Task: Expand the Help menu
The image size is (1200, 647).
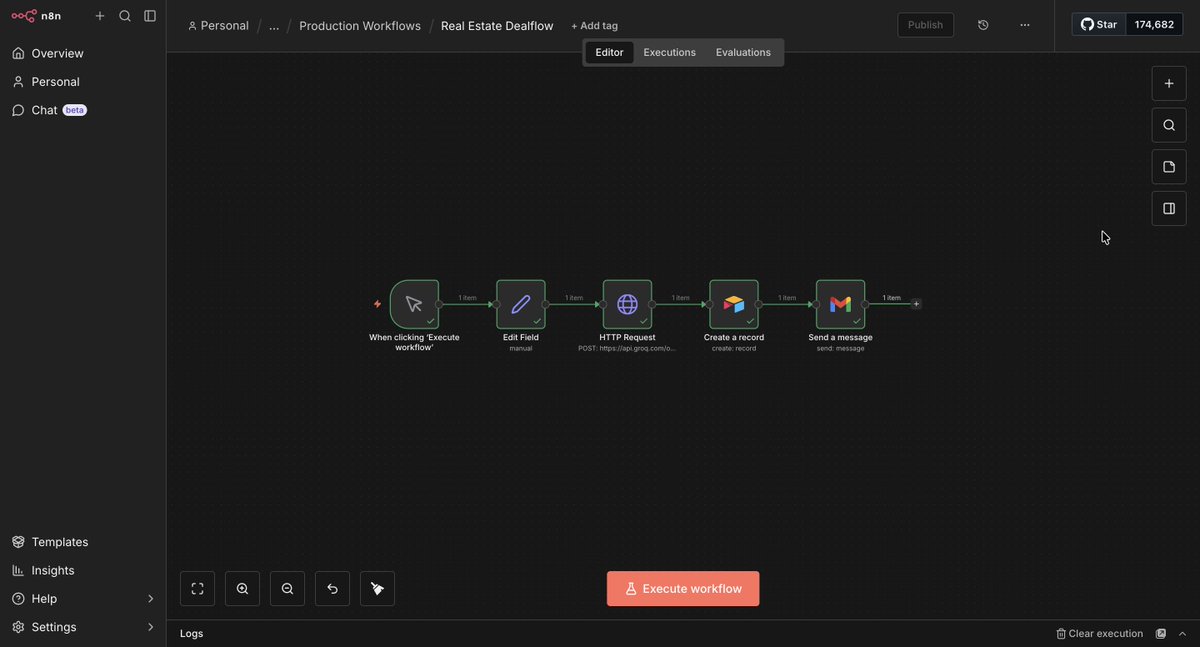Action: [x=83, y=599]
